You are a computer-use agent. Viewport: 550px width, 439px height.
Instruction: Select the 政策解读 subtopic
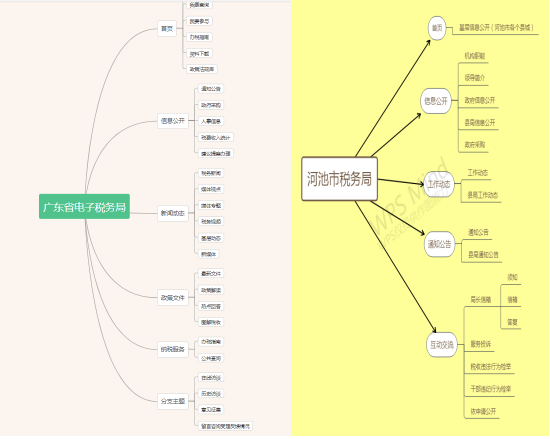[x=211, y=290]
